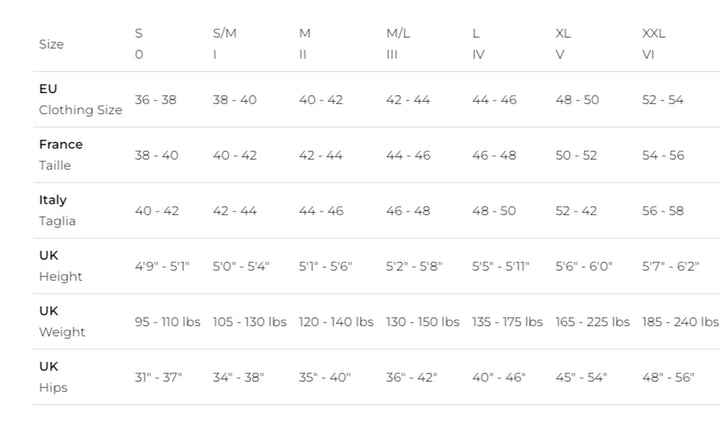Click the Size header label
The width and height of the screenshot is (720, 427).
coord(51,44)
